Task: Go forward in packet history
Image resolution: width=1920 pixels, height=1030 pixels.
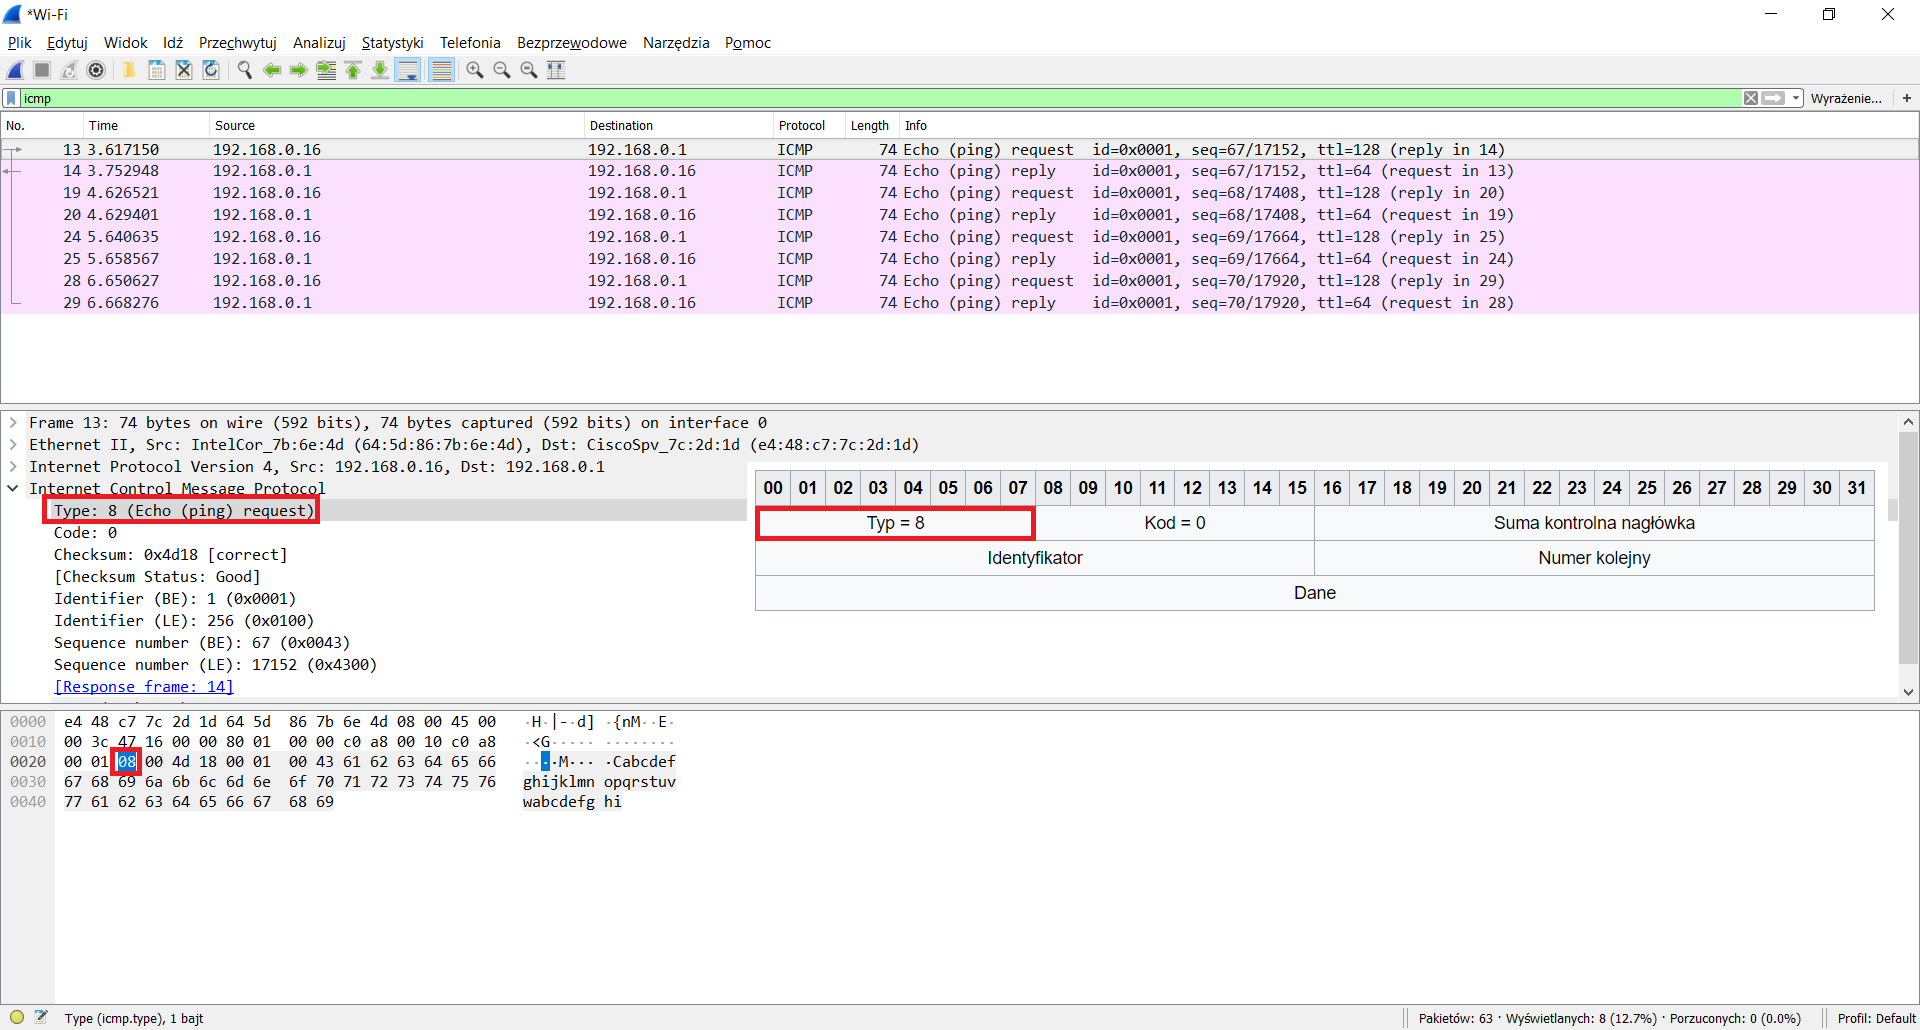Action: pyautogui.click(x=298, y=70)
